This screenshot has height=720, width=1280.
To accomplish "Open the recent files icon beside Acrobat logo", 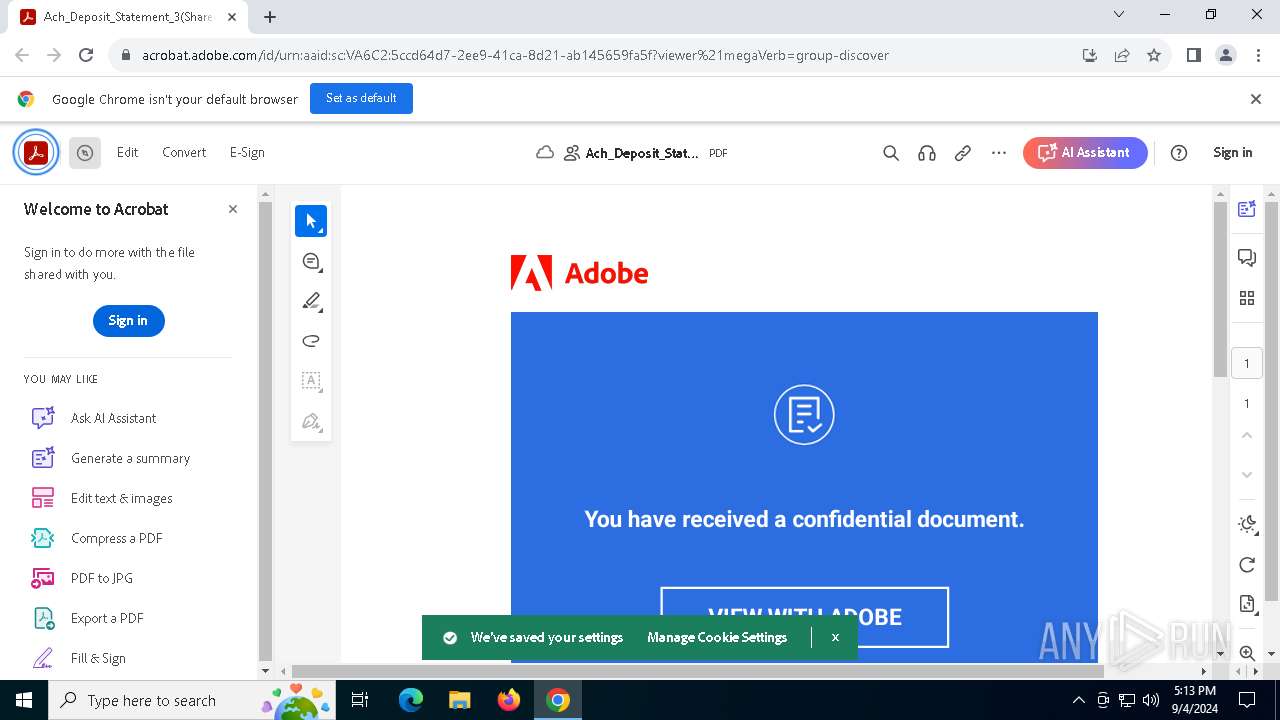I will coord(85,153).
